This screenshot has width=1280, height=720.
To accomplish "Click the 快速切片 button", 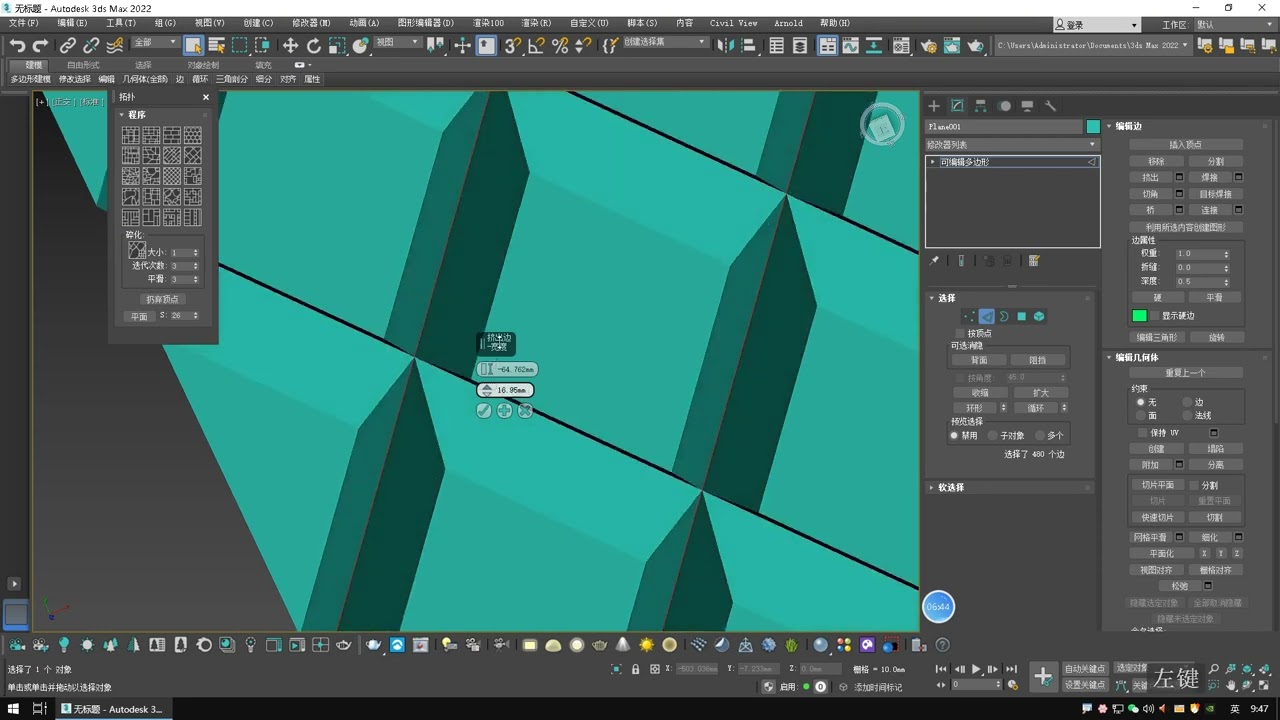I will point(1157,518).
